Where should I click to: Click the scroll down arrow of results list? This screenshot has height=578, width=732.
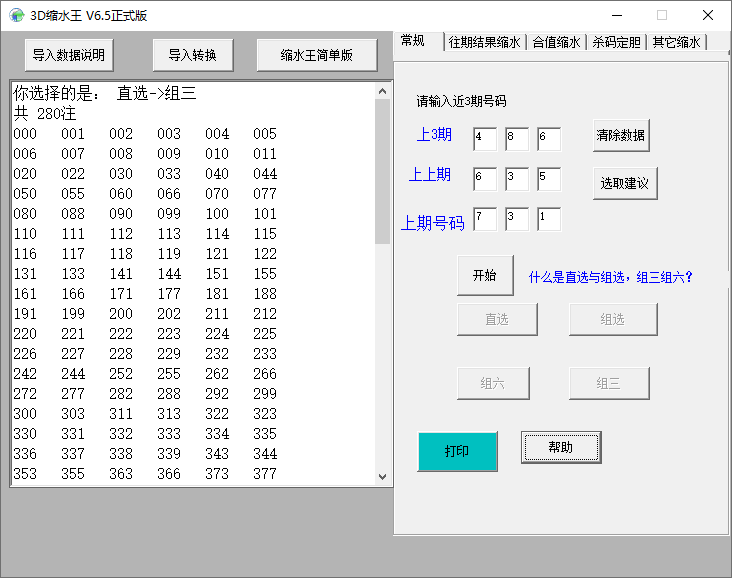coord(382,477)
